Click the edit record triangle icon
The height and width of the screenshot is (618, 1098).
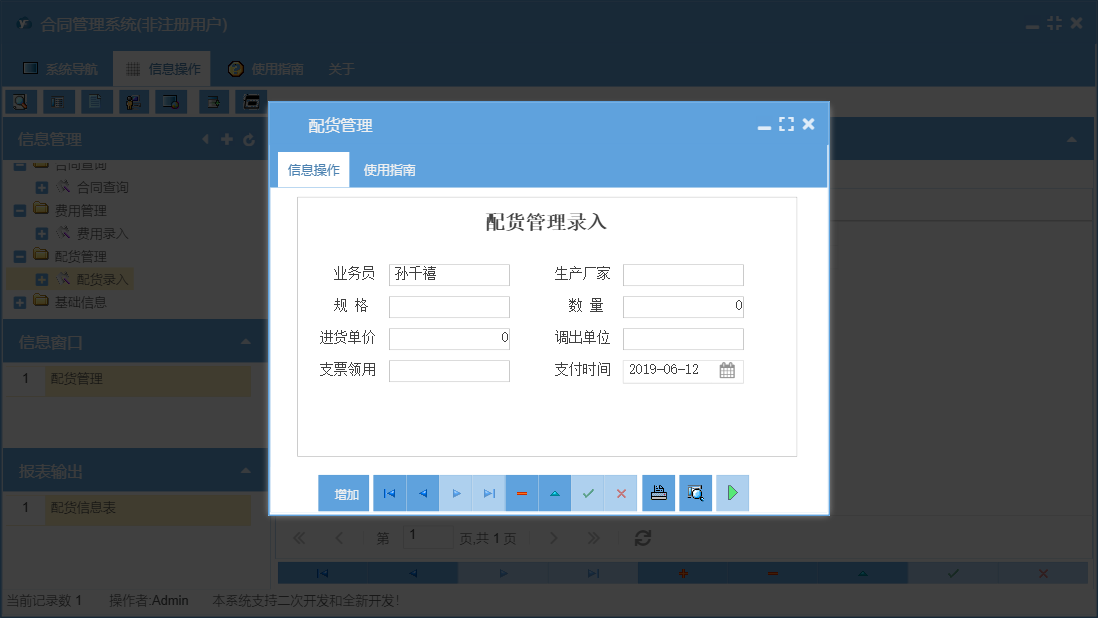pyautogui.click(x=554, y=493)
